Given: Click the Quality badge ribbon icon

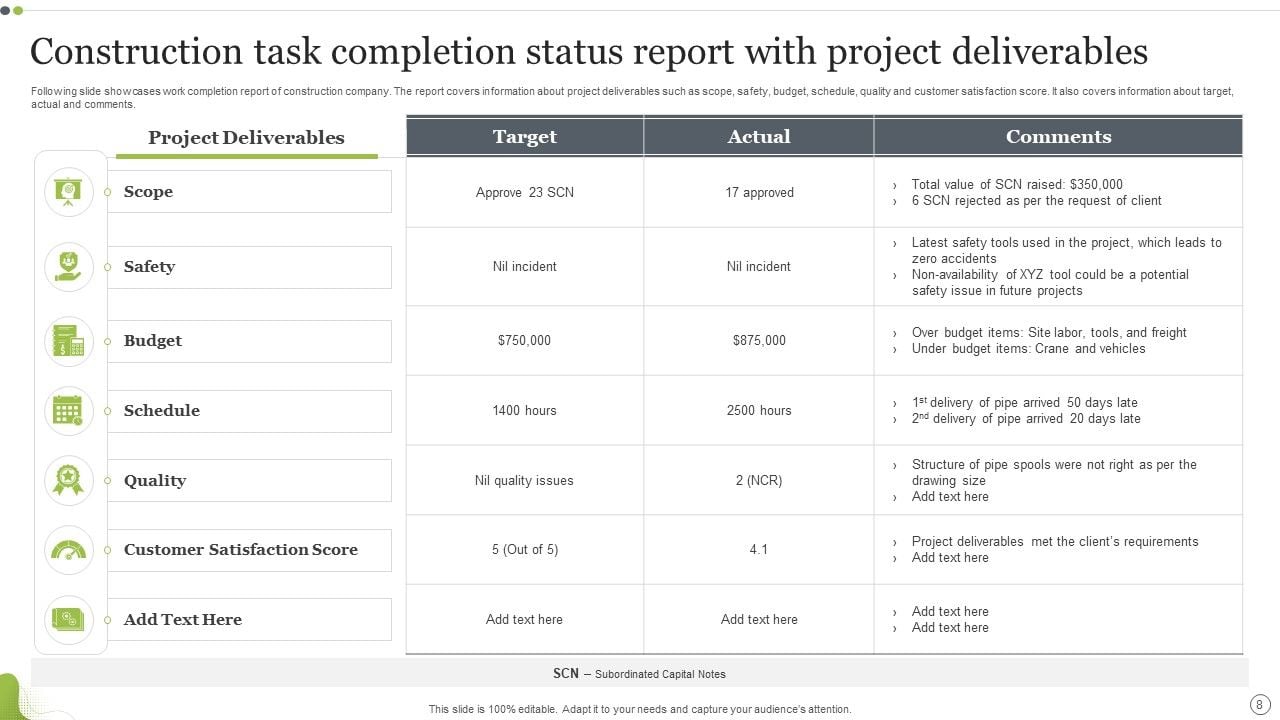Looking at the screenshot, I should coord(69,480).
